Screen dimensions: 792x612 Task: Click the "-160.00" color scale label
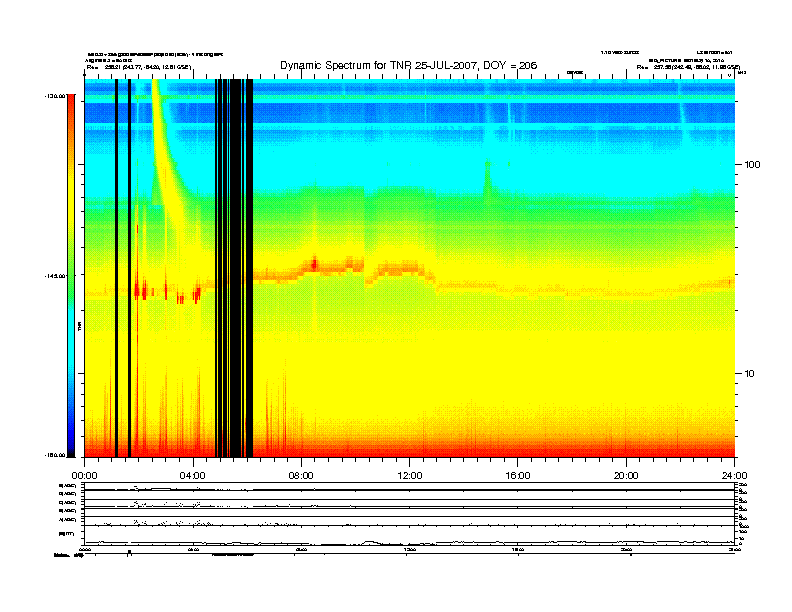click(55, 455)
